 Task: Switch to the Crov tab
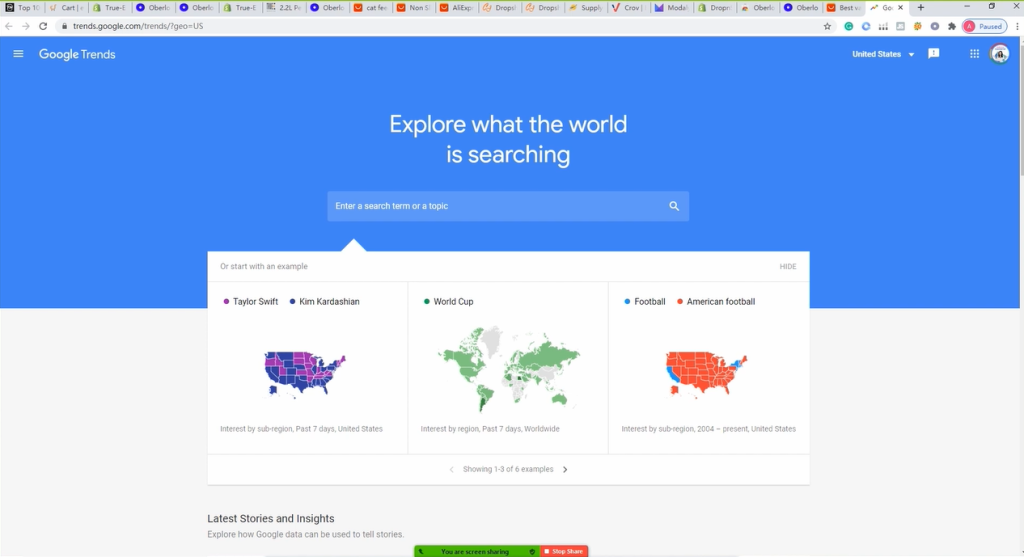(628, 7)
